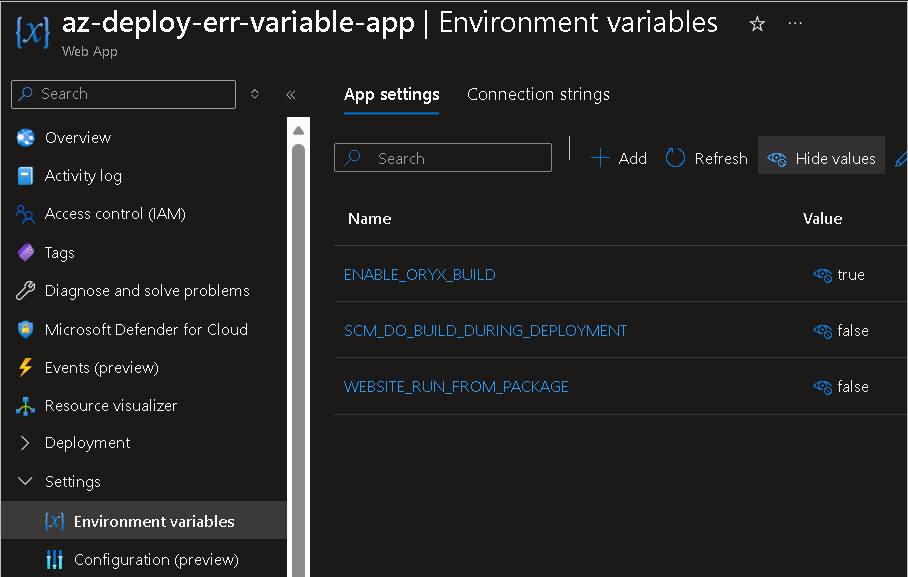
Task: Open Microsoft Defender for Cloud
Action: [x=139, y=329]
